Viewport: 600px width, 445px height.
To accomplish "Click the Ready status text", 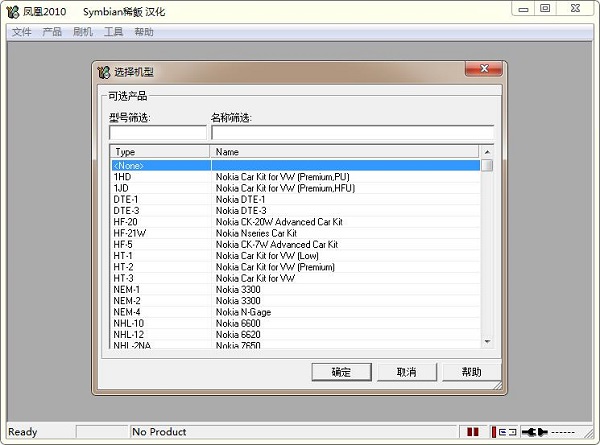I will point(23,432).
